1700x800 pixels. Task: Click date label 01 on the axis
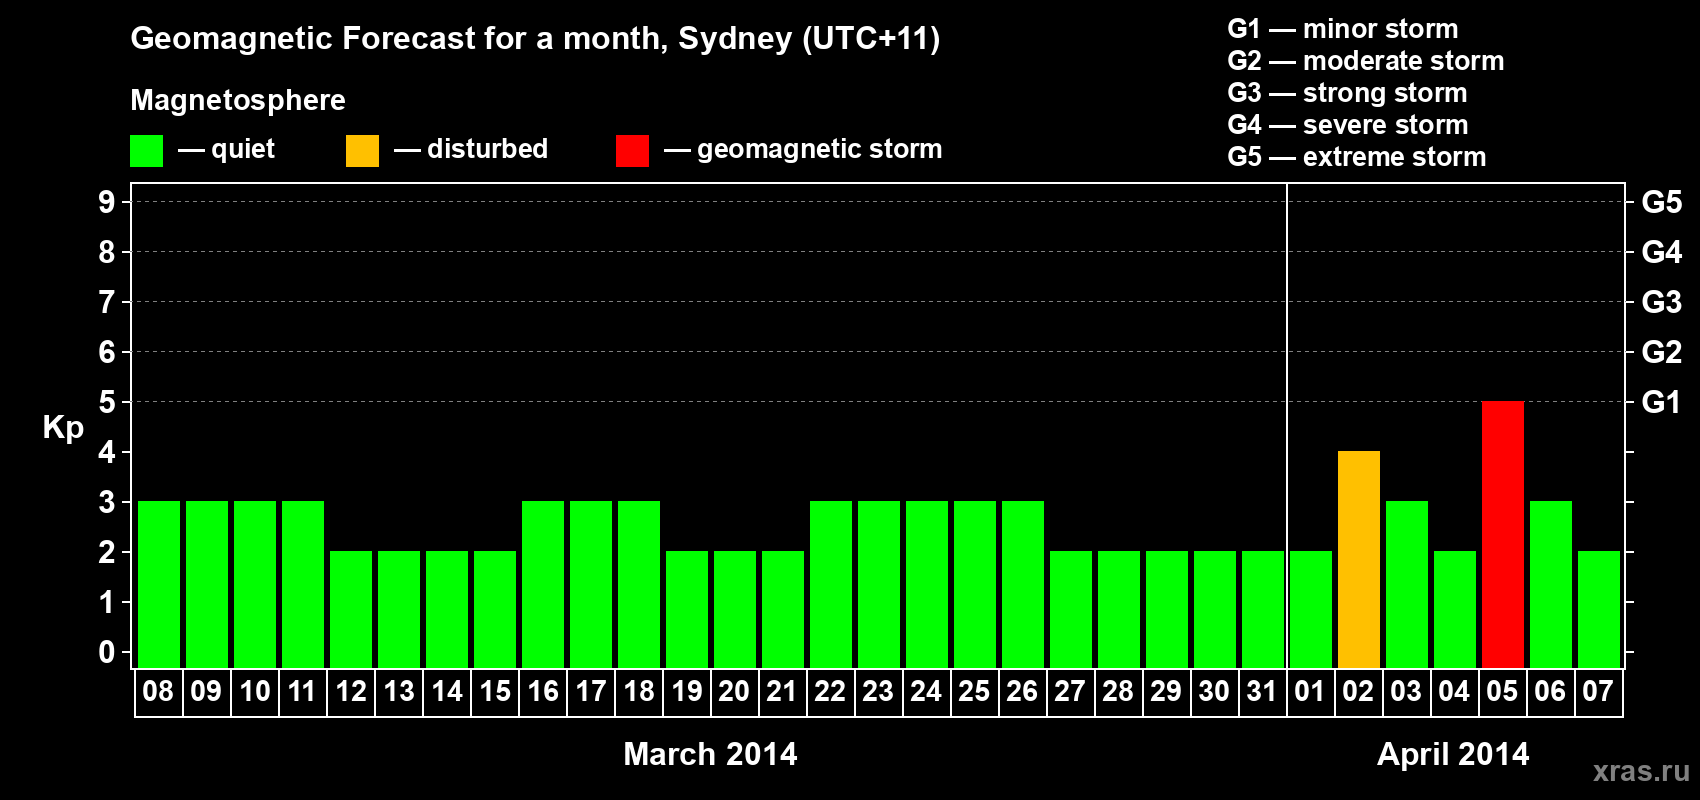(x=1310, y=692)
